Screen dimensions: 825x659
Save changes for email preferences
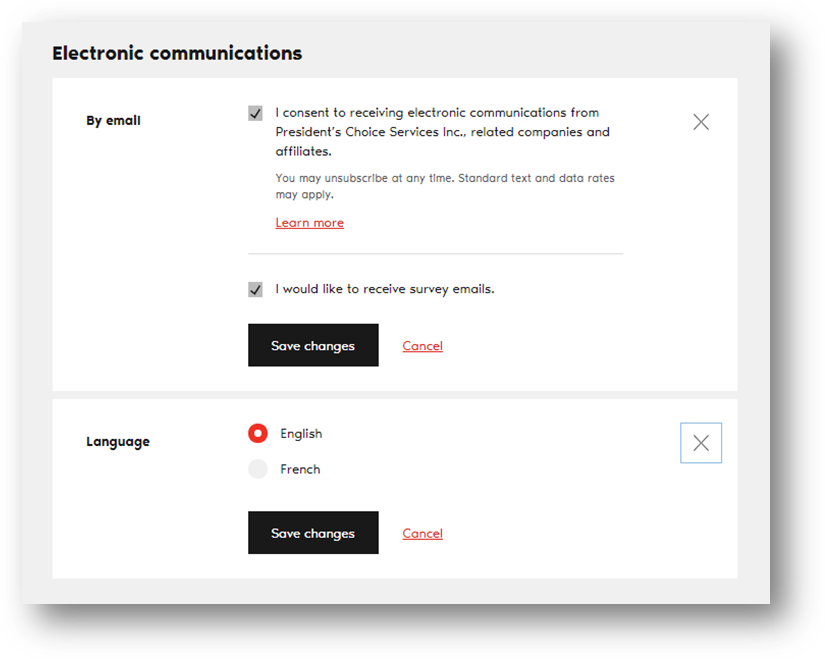click(x=313, y=344)
